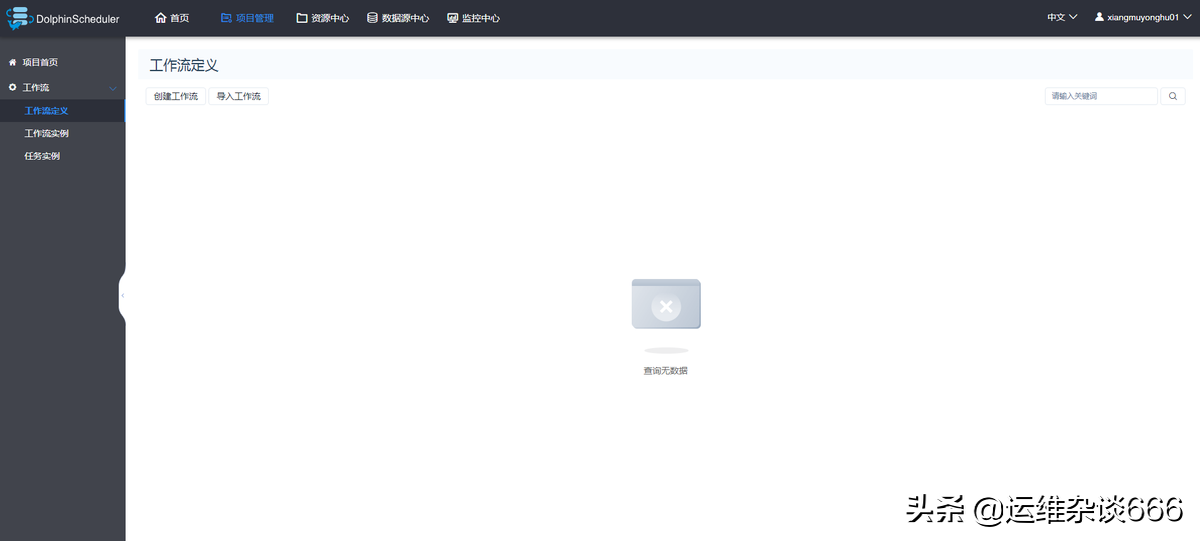1200x541 pixels.
Task: Open 数据源中心 database icon
Action: pyautogui.click(x=373, y=18)
